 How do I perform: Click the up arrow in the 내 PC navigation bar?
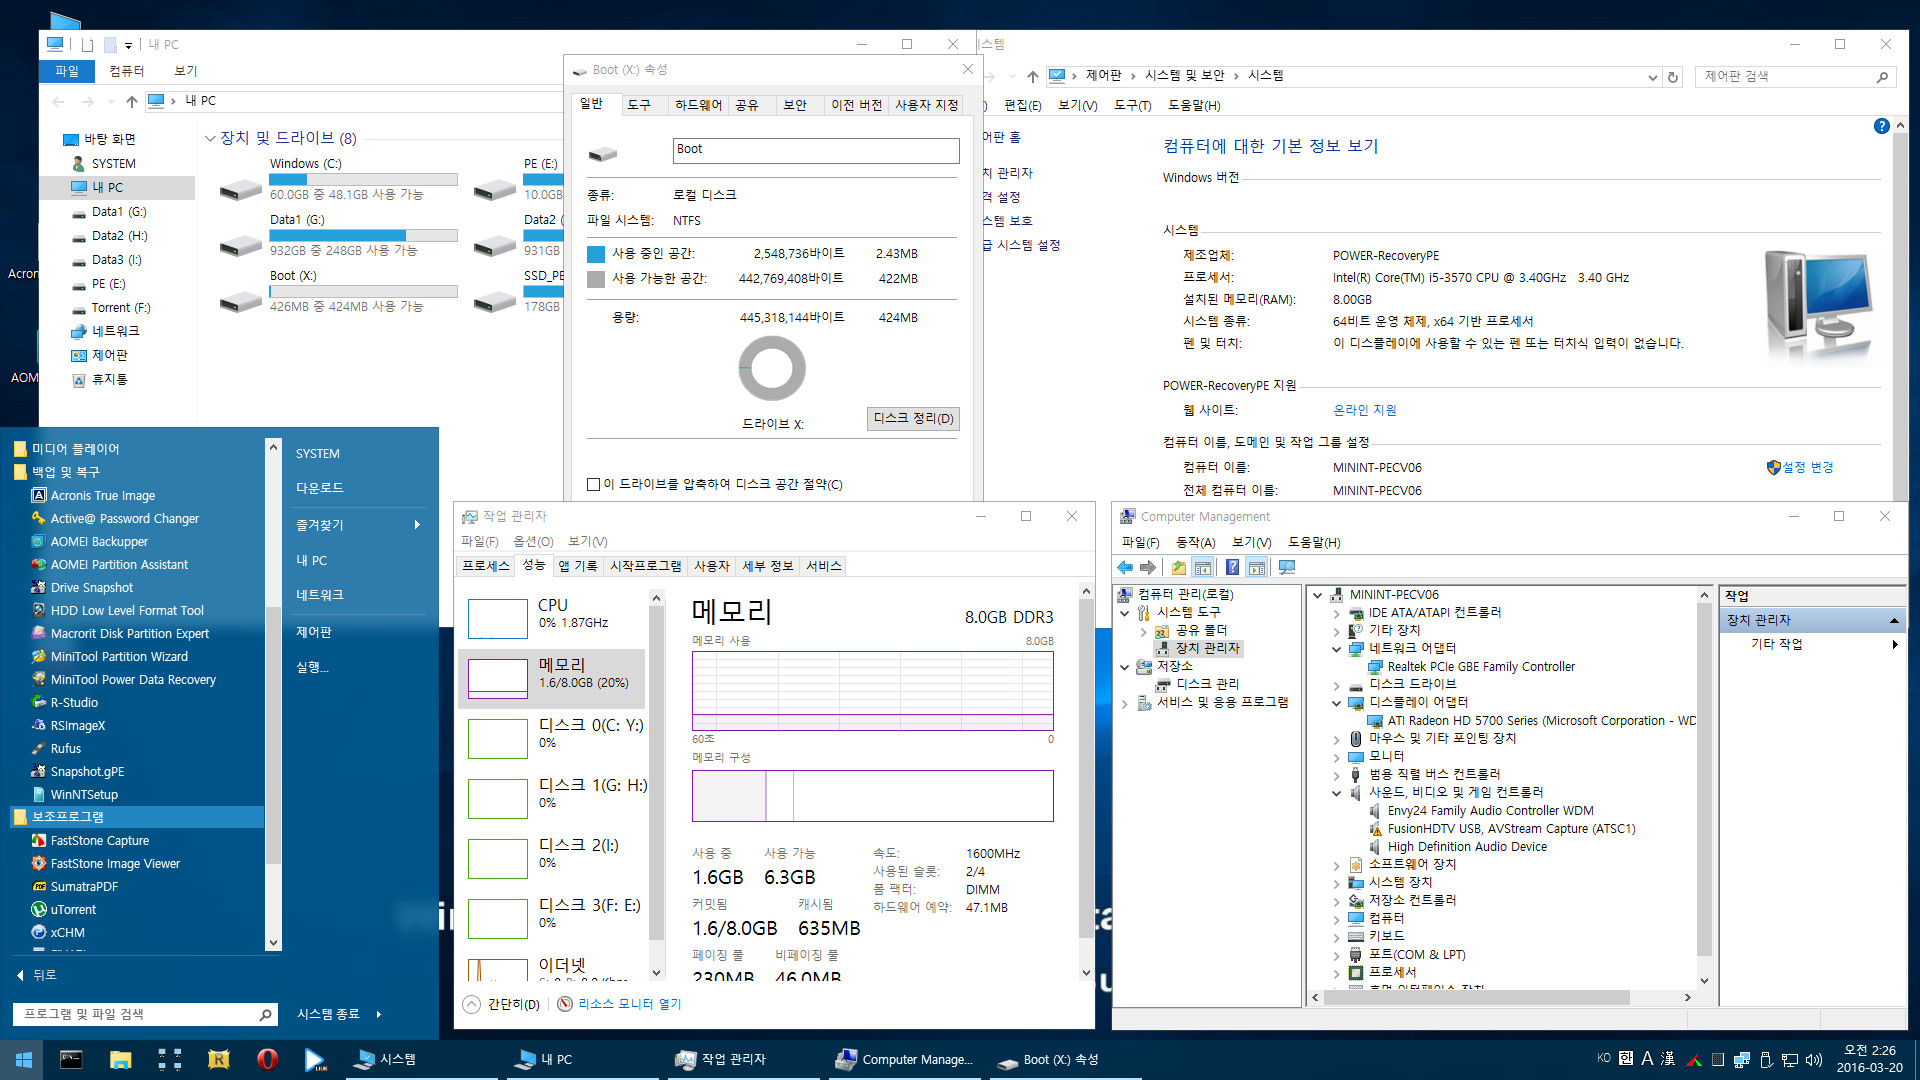click(131, 101)
